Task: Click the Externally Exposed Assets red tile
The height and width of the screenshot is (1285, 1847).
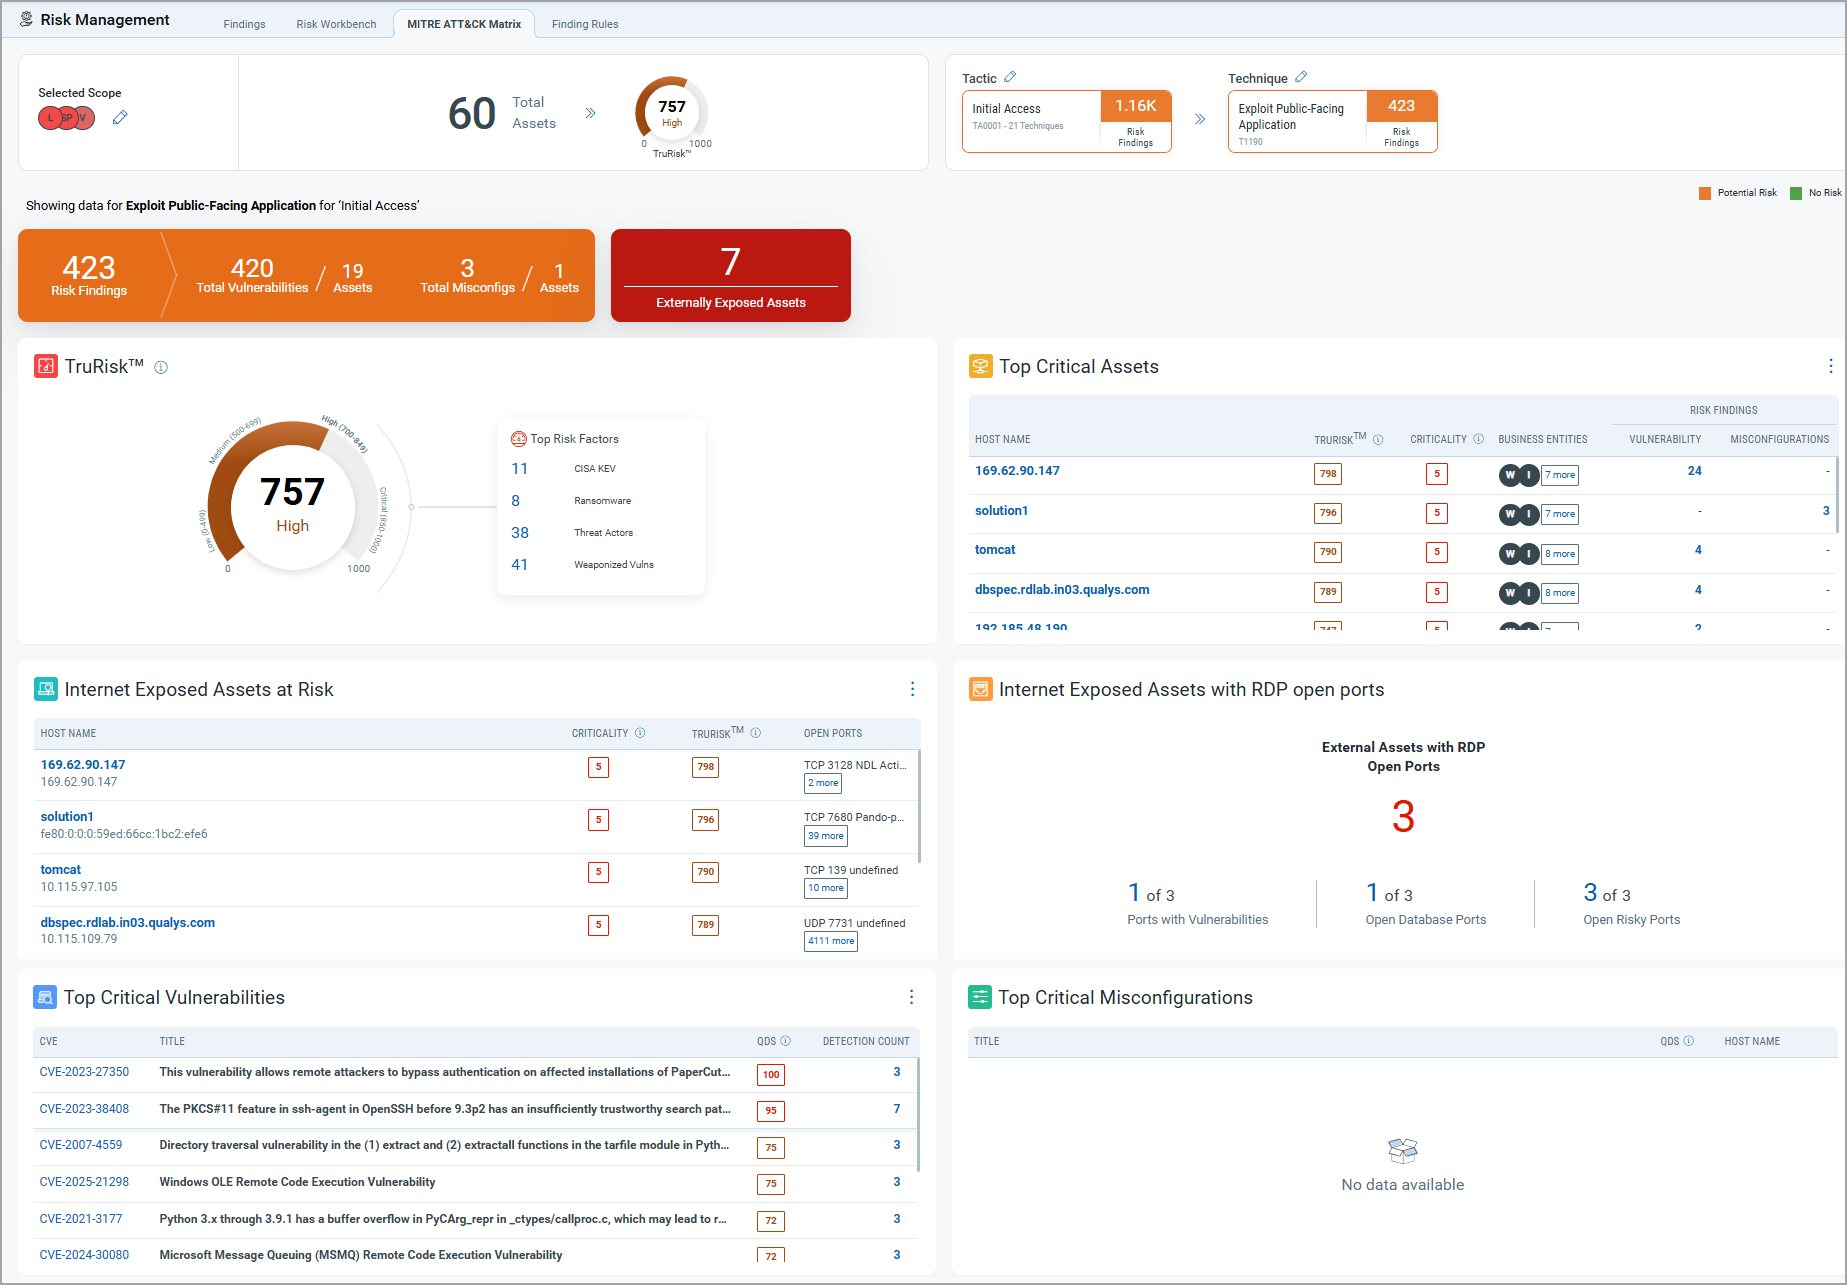Action: [x=730, y=276]
